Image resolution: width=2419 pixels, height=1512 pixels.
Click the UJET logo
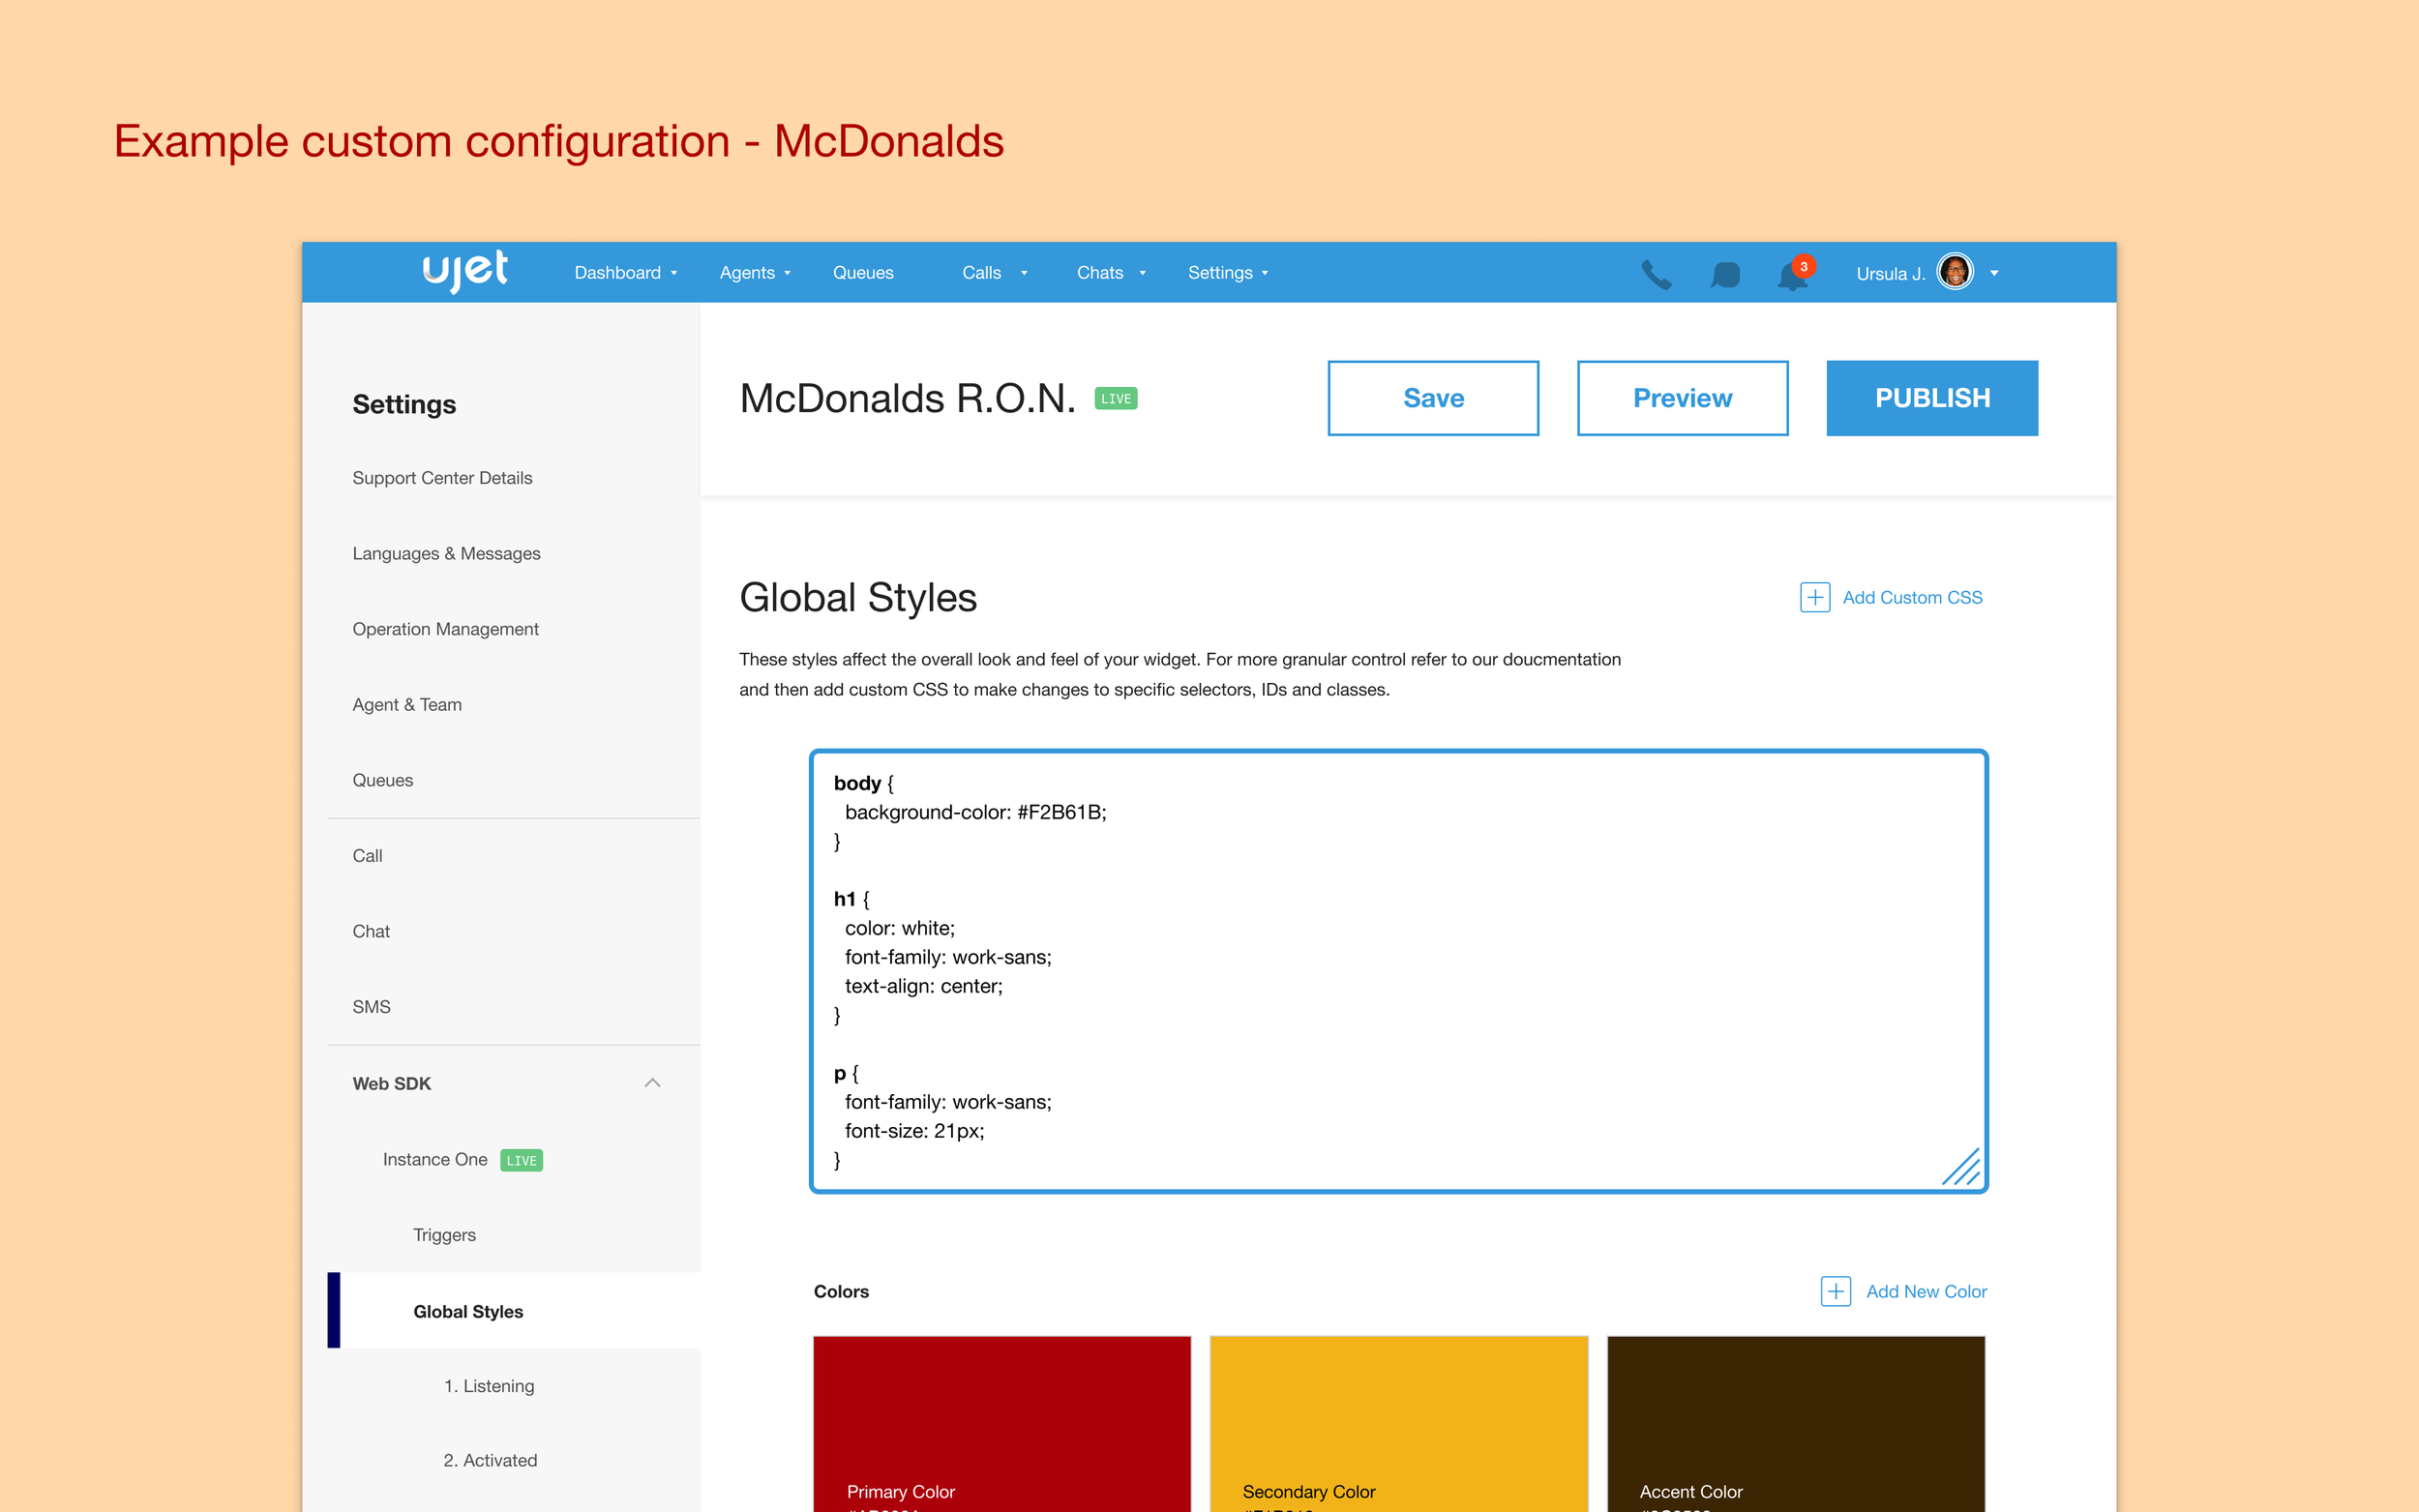(465, 271)
